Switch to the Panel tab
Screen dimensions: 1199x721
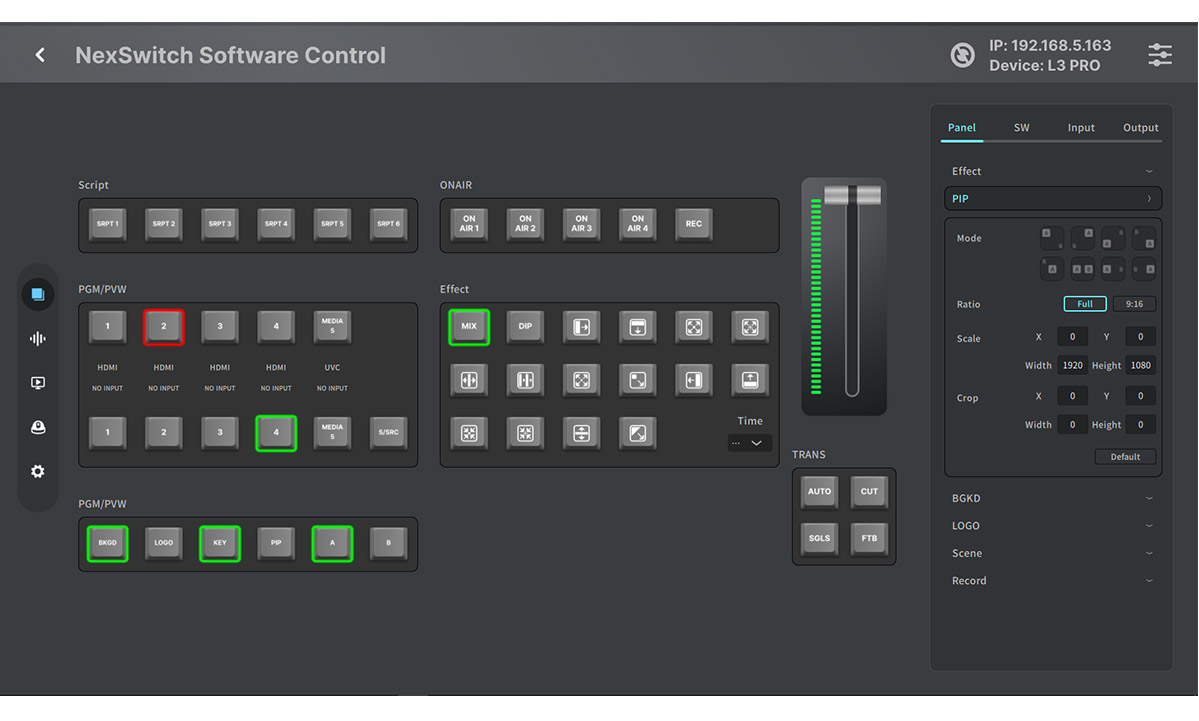coord(961,128)
